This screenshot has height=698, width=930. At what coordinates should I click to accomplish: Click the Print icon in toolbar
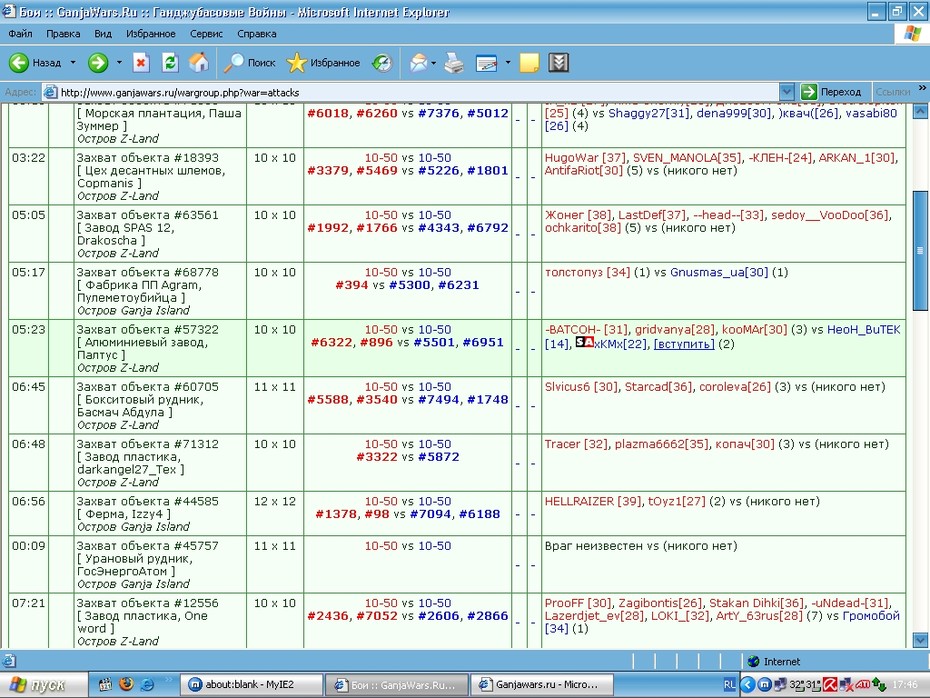(454, 62)
